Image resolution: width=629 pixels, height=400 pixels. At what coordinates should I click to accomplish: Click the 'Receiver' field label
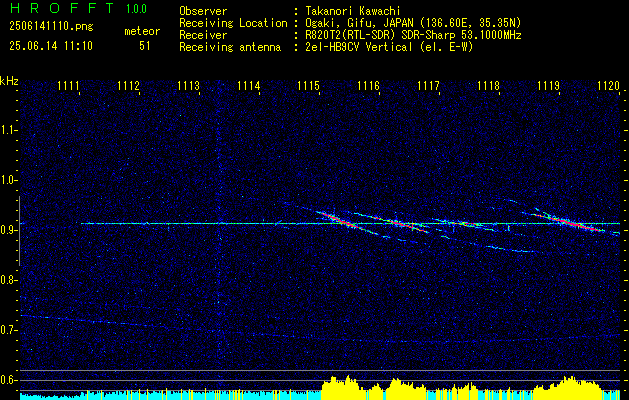pos(203,35)
